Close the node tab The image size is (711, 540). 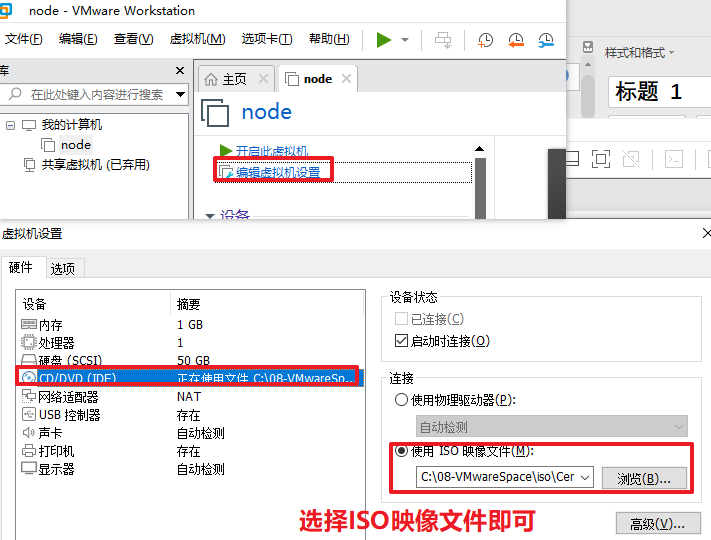click(346, 79)
